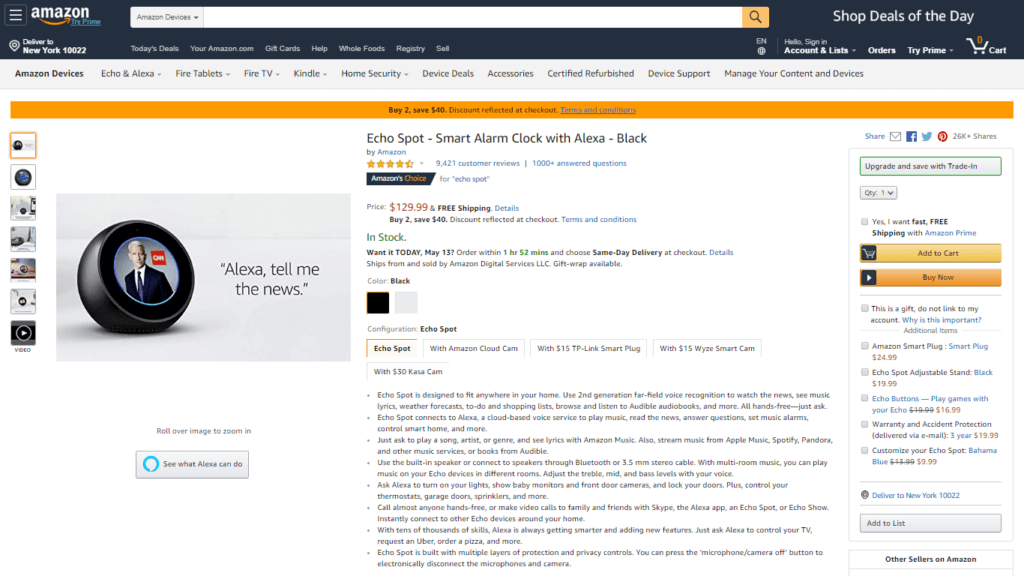Image resolution: width=1024 pixels, height=576 pixels.
Task: Enable fast FREE Shipping with Amazon Prime
Action: 865,221
